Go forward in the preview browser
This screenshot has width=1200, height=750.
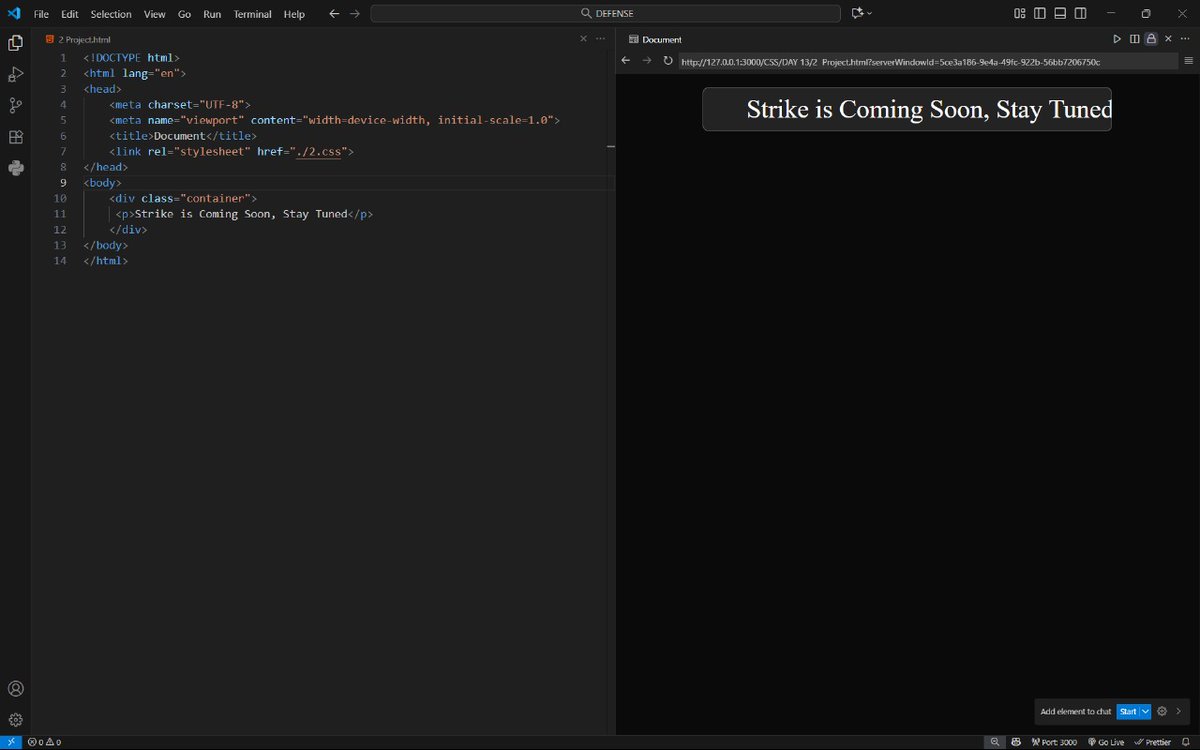(x=647, y=61)
